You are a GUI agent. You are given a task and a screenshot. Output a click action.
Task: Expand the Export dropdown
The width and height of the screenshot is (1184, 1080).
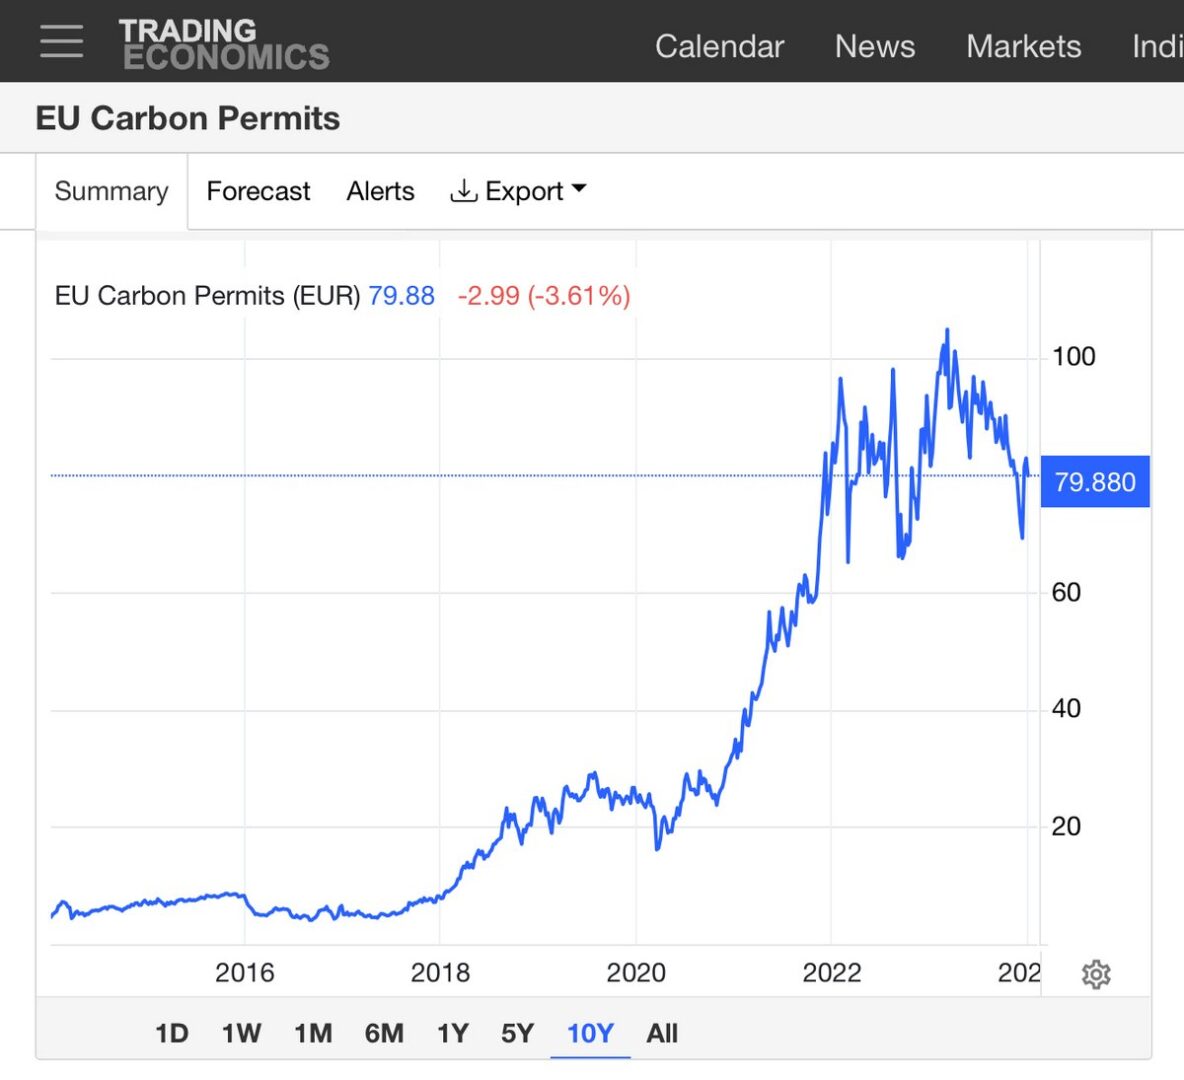coord(518,191)
